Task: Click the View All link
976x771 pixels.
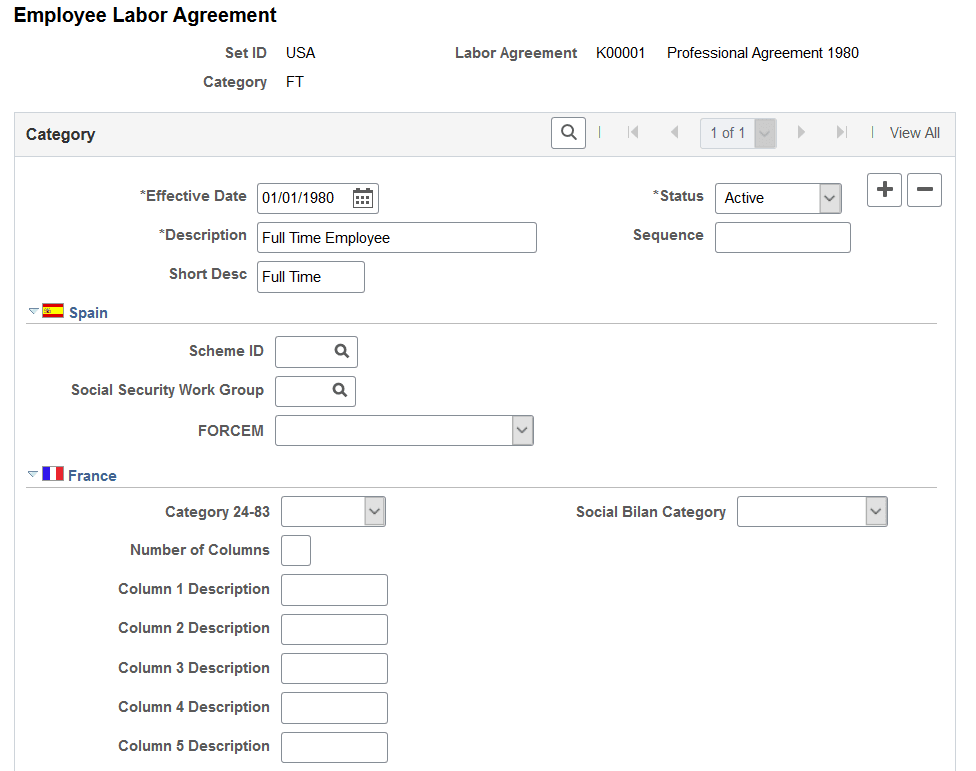Action: [914, 132]
